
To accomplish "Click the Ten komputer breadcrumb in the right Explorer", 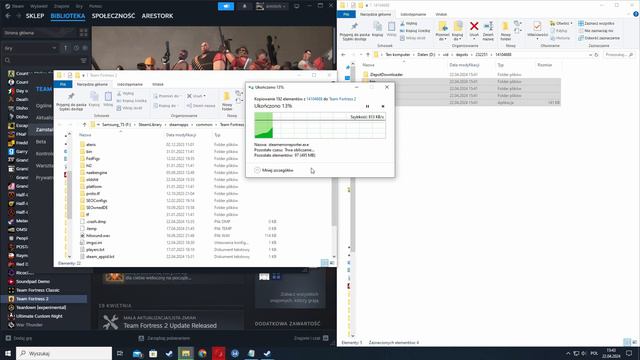I will 398,55.
